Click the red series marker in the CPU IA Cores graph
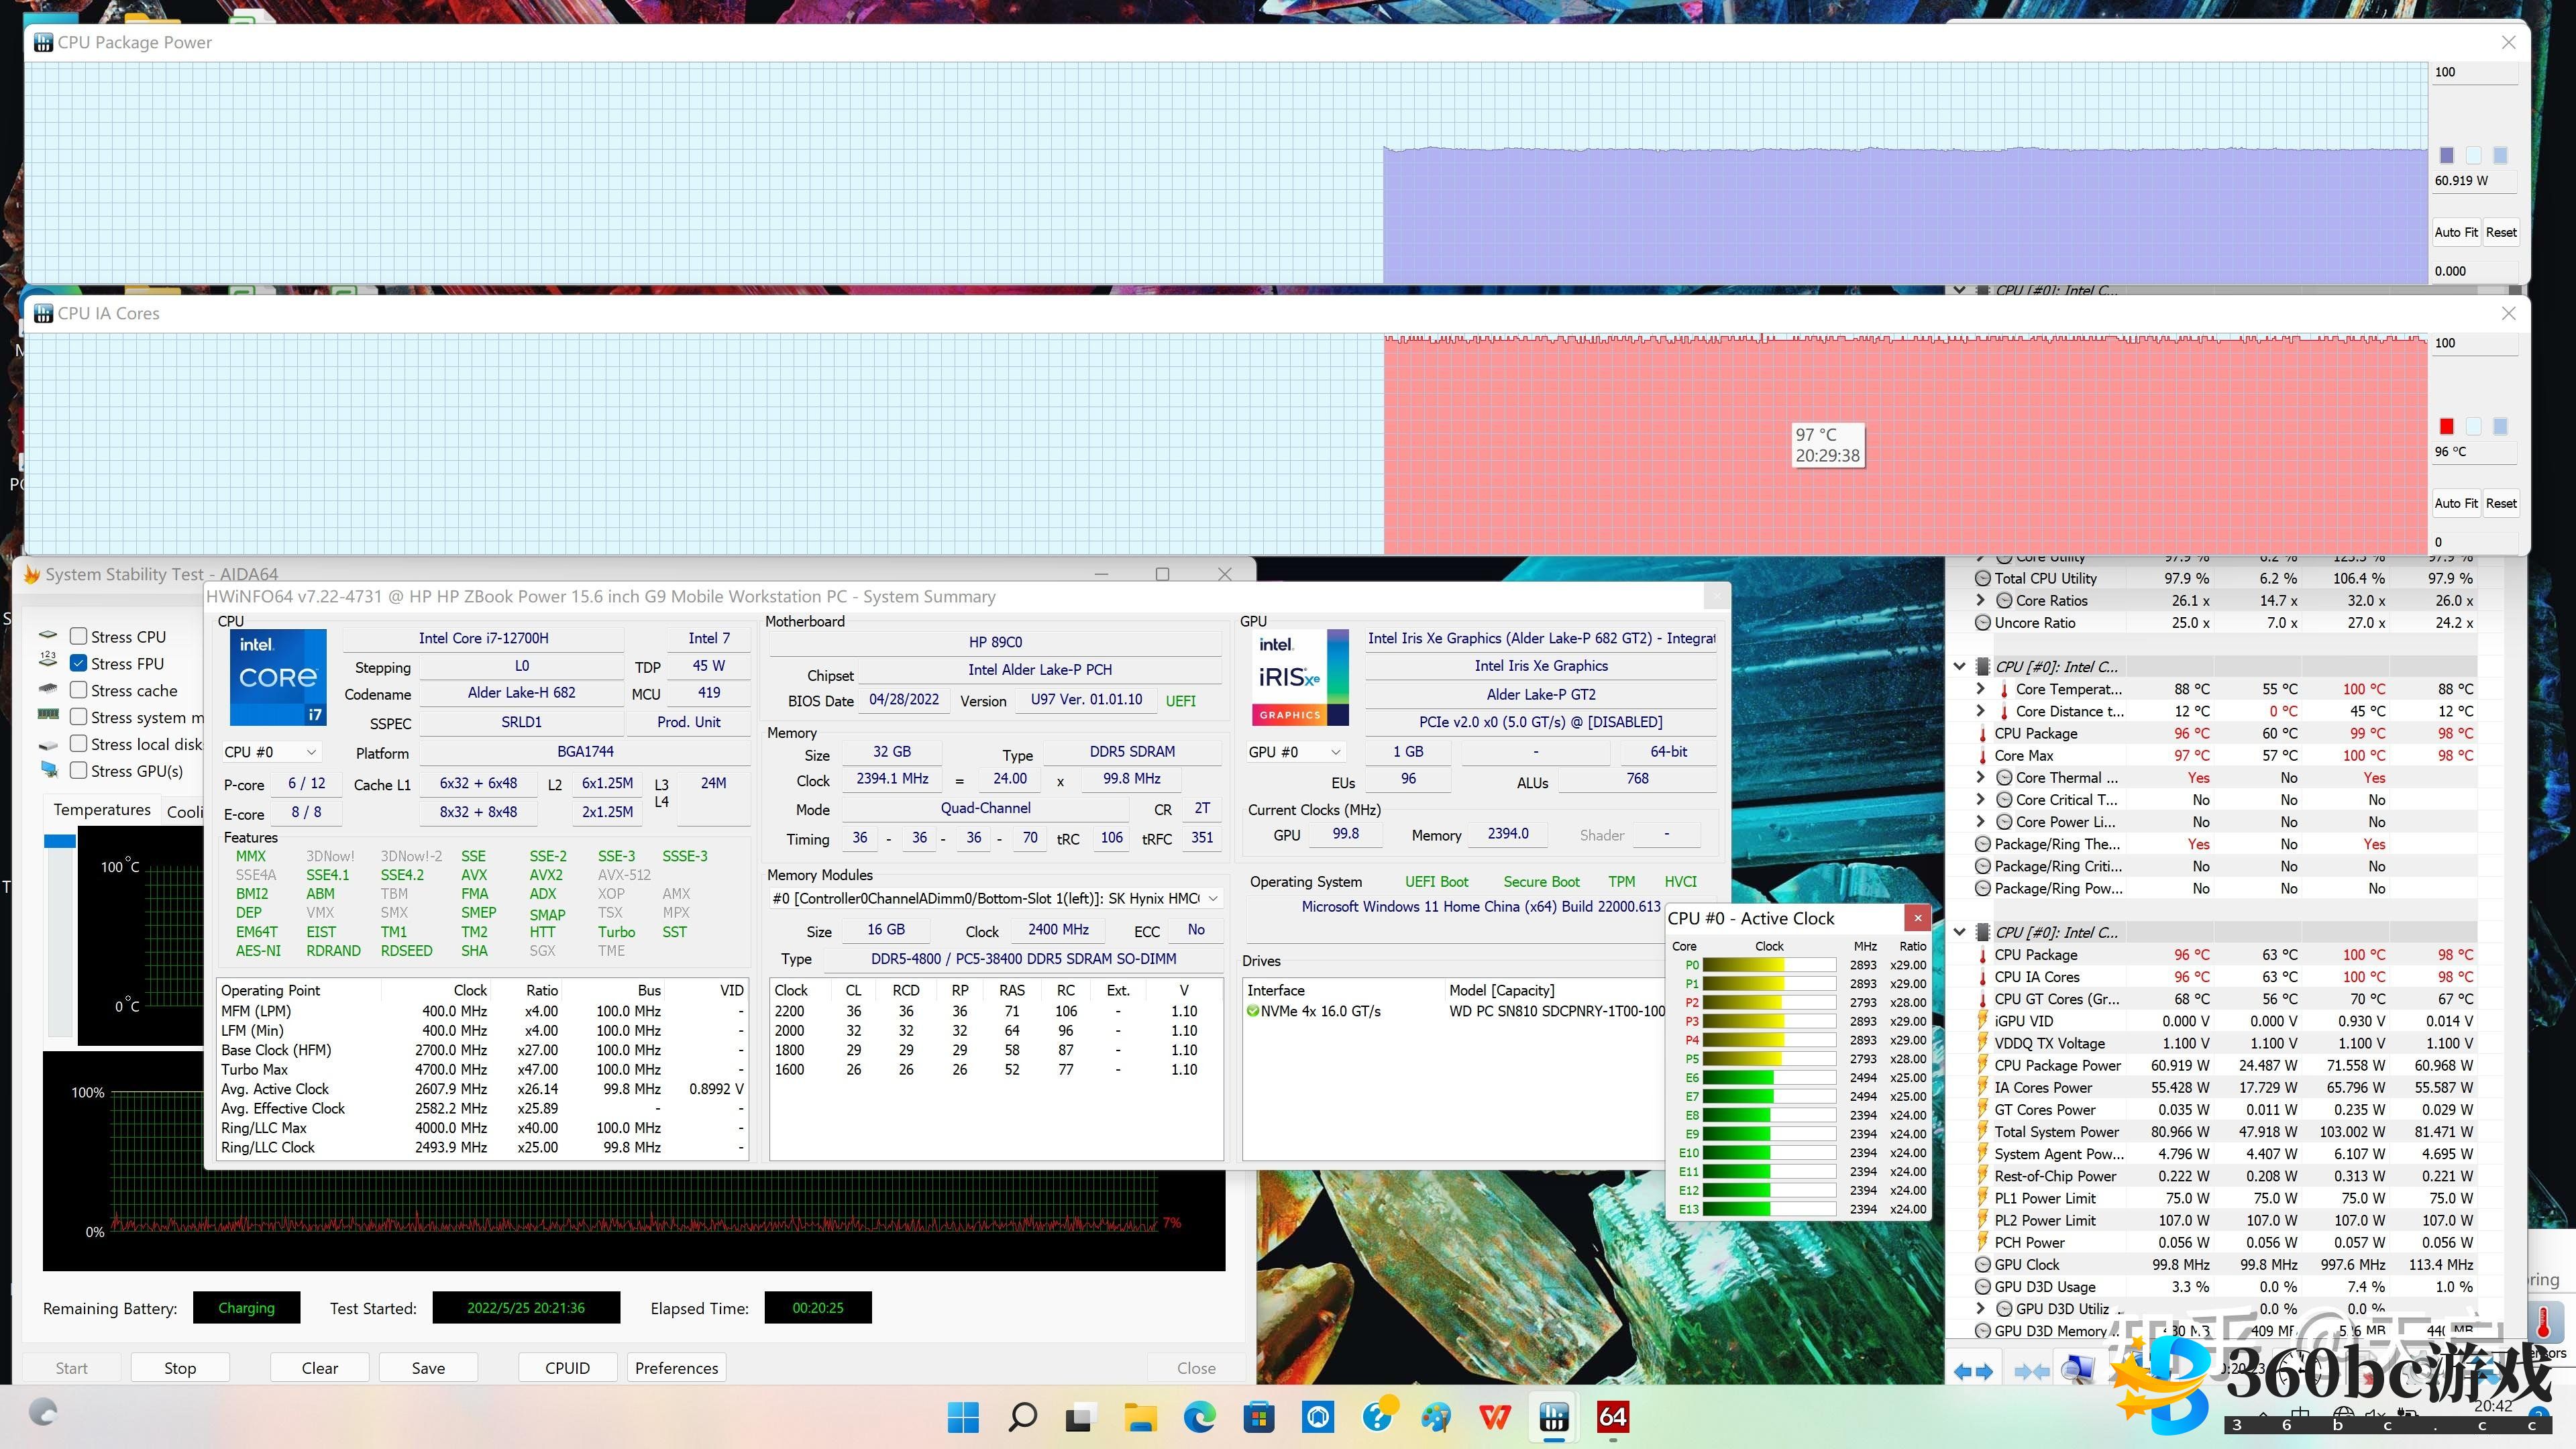2576x1449 pixels. click(x=2446, y=426)
